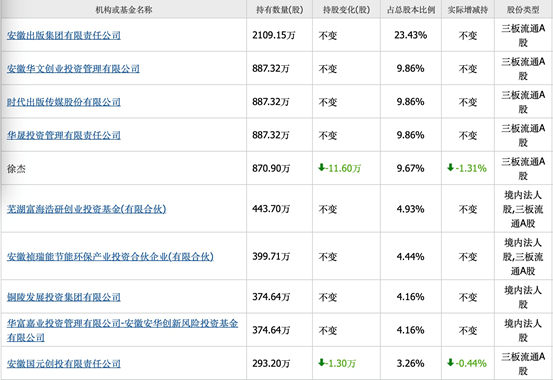Open 安徽出版集团有限责任公司 link
553x380 pixels.
[x=64, y=35]
